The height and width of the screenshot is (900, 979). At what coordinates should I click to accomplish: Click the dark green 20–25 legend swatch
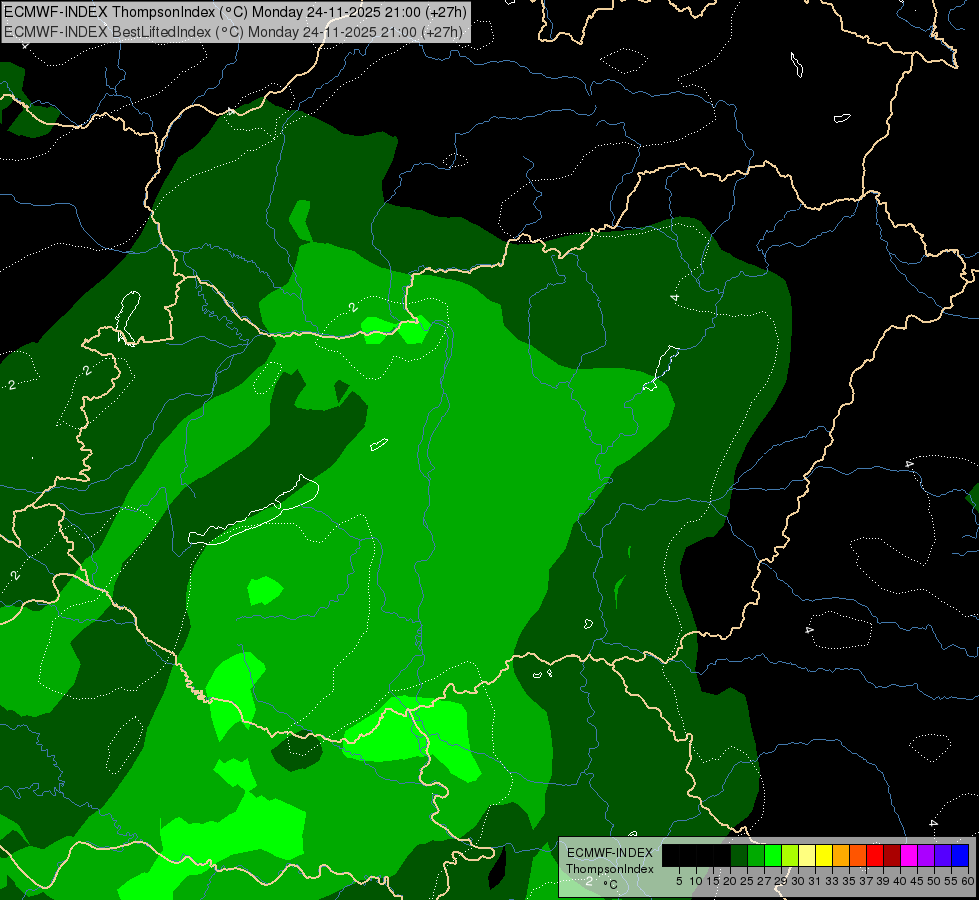[x=739, y=855]
